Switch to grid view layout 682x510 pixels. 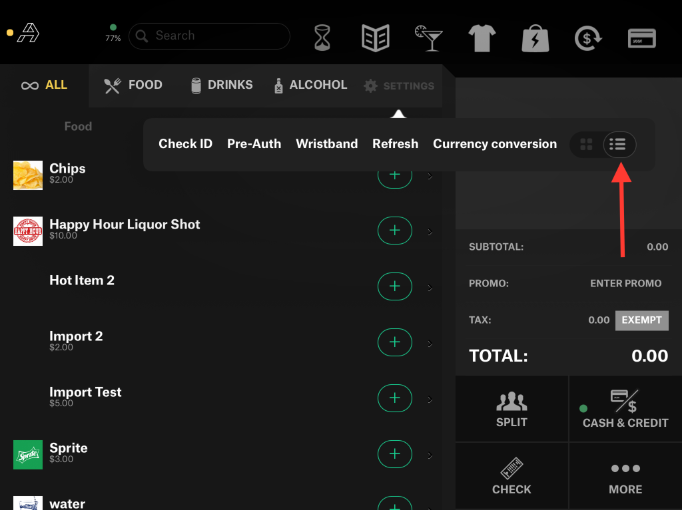point(586,145)
